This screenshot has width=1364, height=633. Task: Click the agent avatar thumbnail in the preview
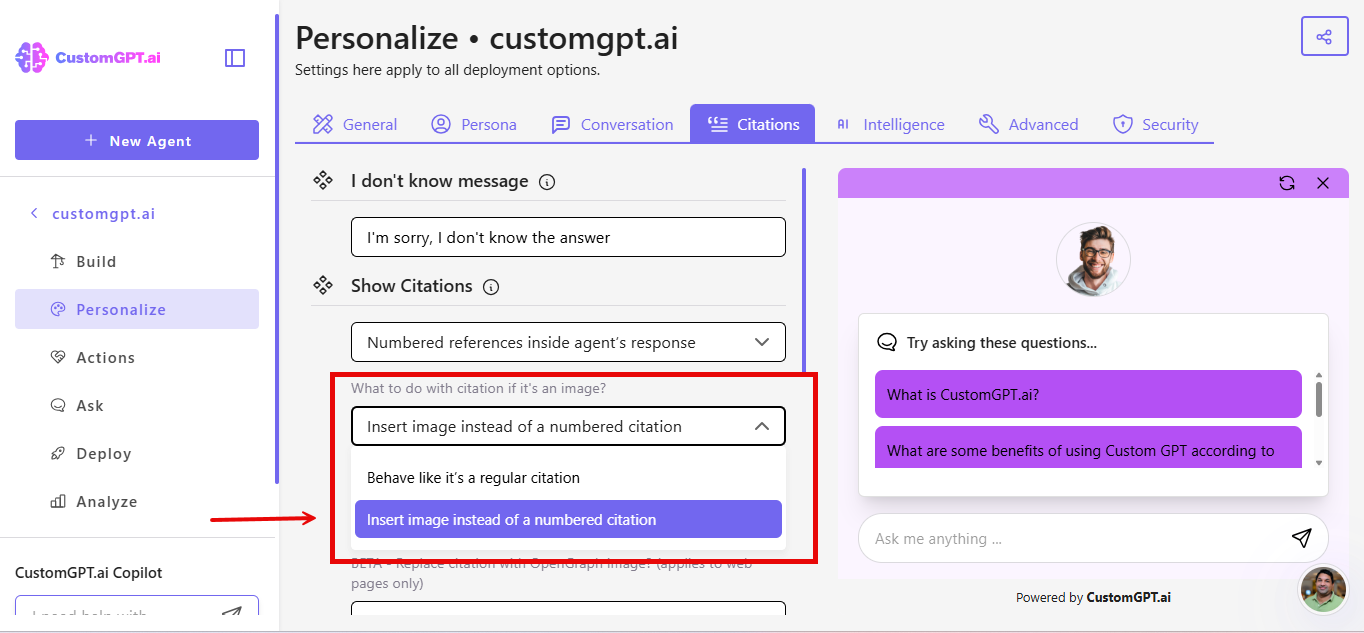pyautogui.click(x=1093, y=260)
